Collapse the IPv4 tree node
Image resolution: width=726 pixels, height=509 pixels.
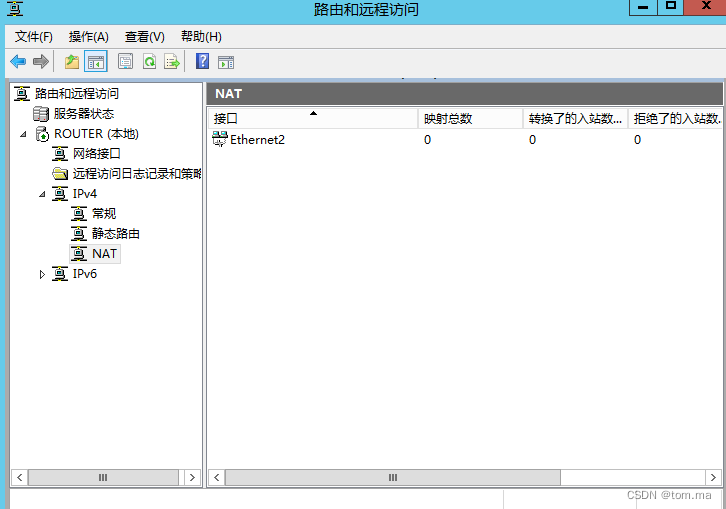pos(42,194)
